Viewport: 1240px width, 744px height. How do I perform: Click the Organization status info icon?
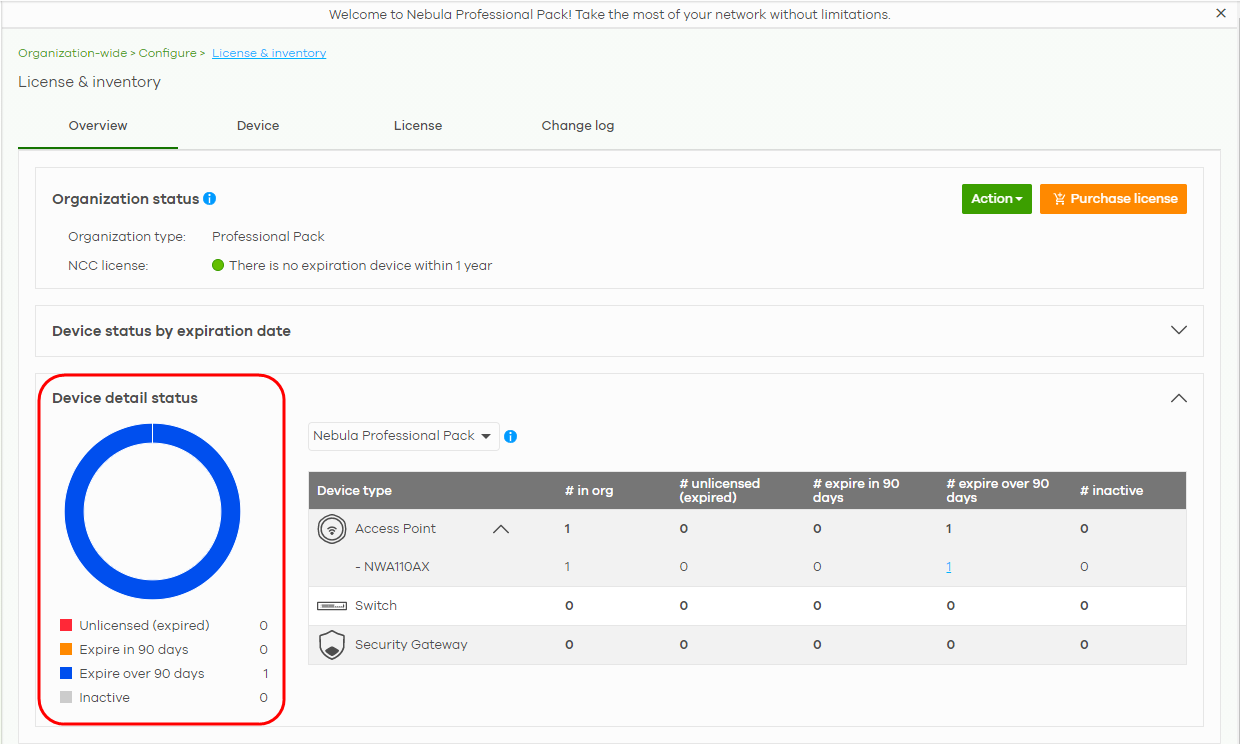tap(209, 199)
